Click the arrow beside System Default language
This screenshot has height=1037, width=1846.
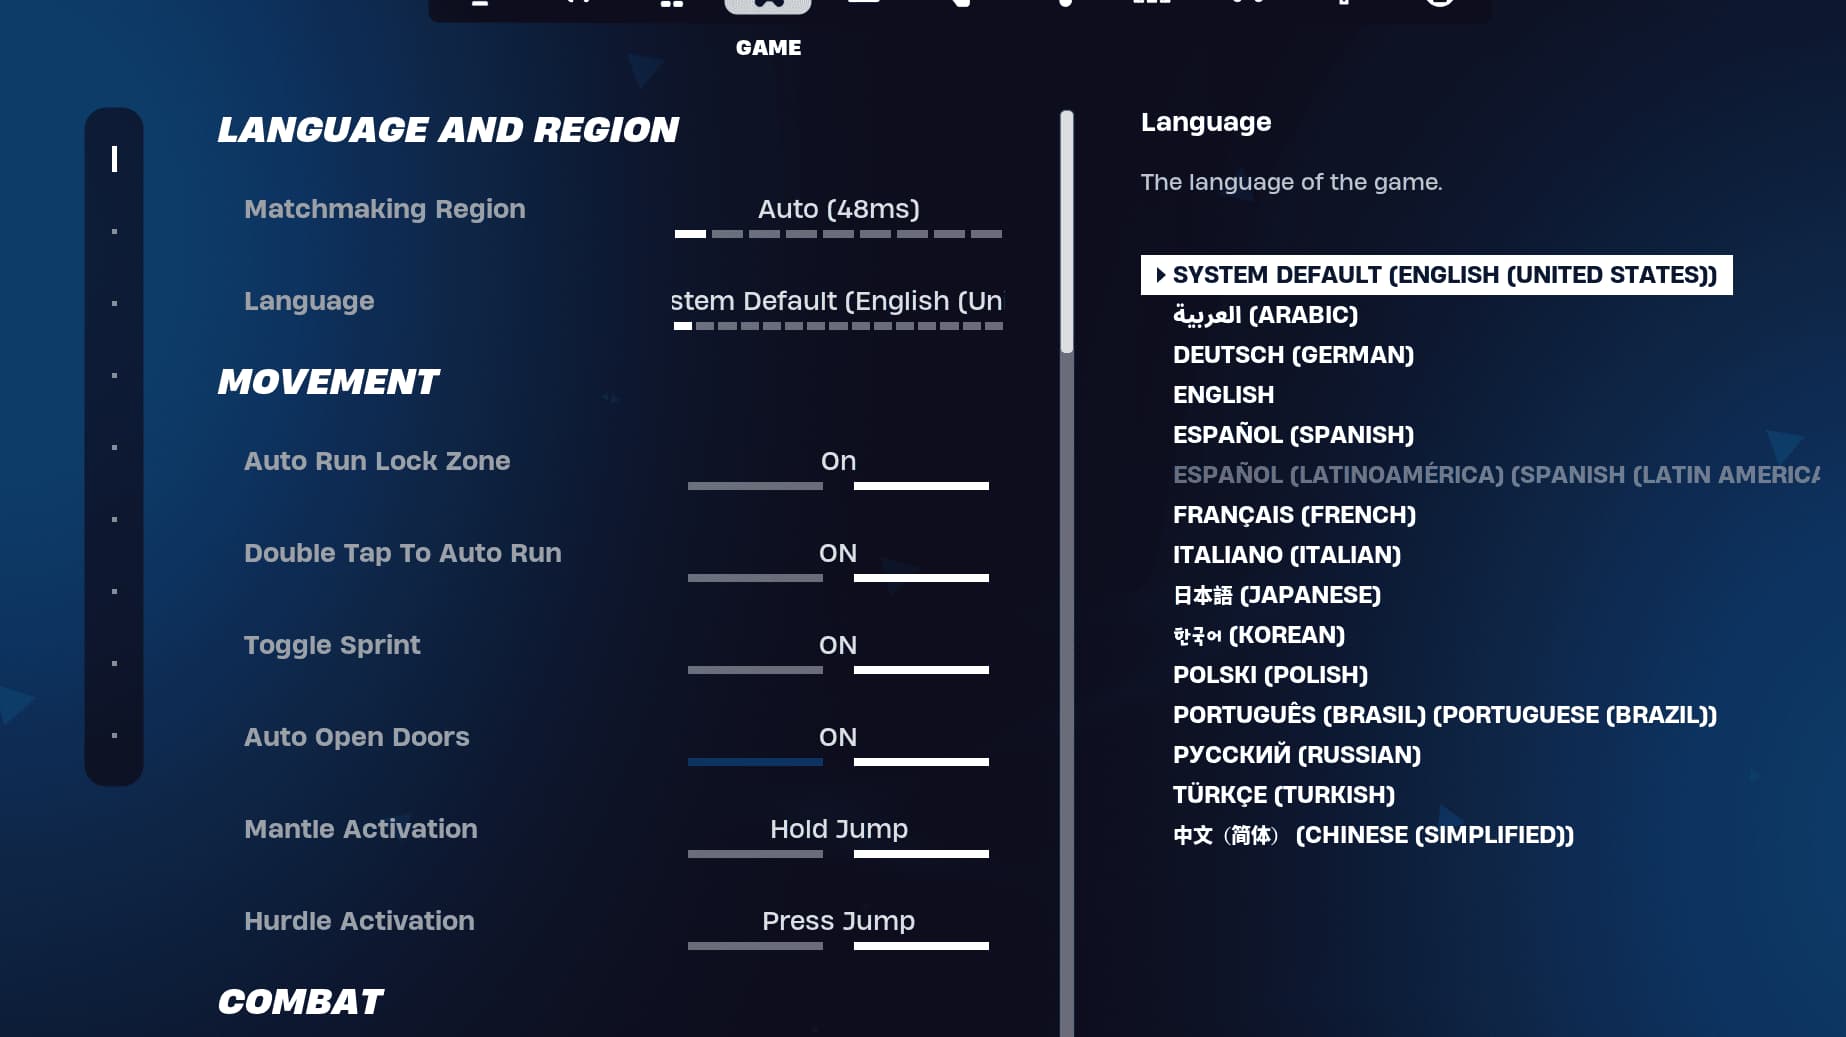pos(1160,275)
